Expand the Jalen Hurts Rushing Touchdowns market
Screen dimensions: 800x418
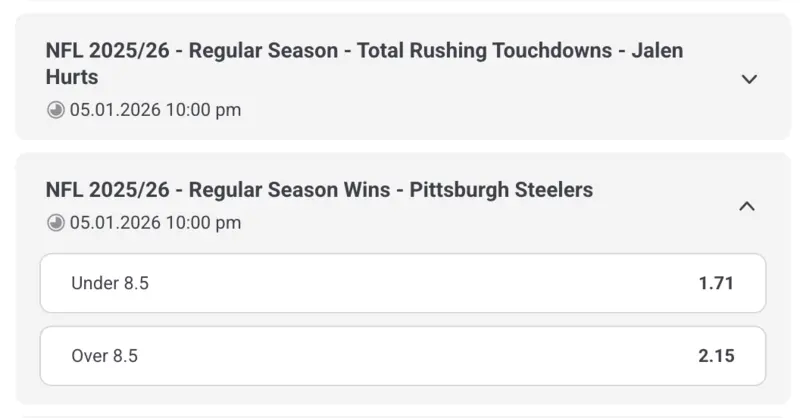749,79
